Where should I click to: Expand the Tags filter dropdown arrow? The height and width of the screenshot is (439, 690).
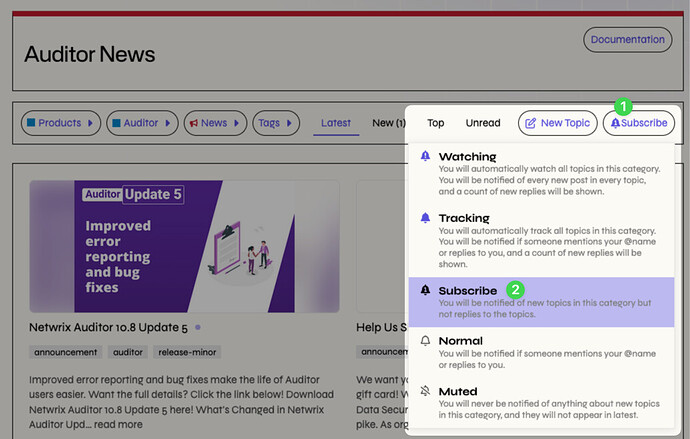(289, 123)
